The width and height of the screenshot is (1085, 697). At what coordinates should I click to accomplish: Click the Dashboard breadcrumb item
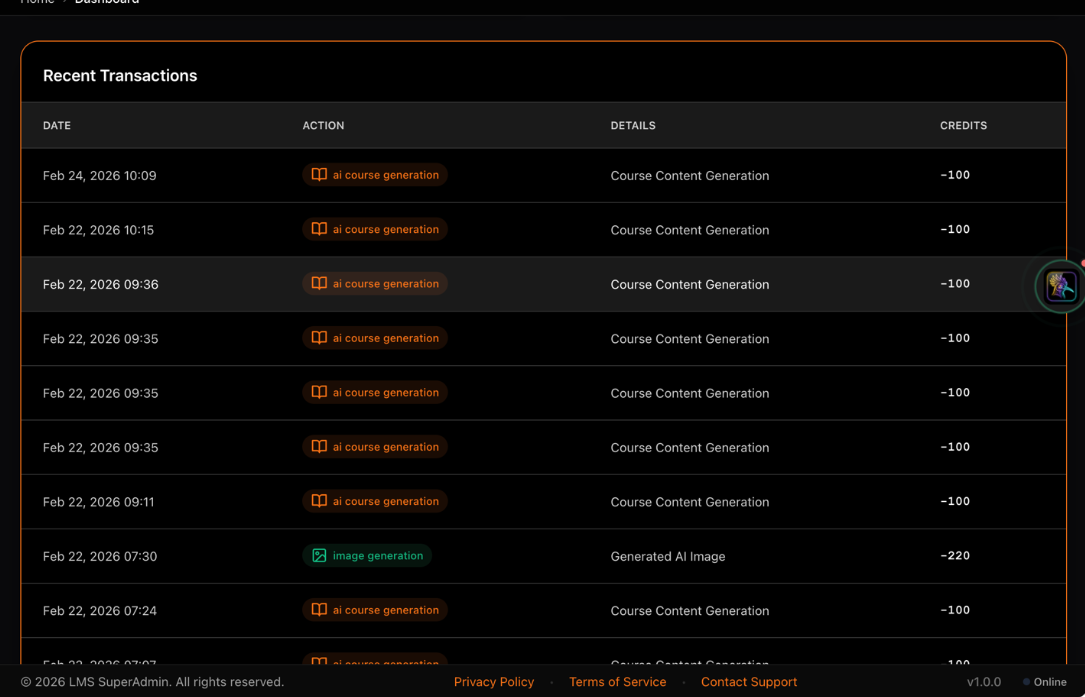tap(107, 2)
